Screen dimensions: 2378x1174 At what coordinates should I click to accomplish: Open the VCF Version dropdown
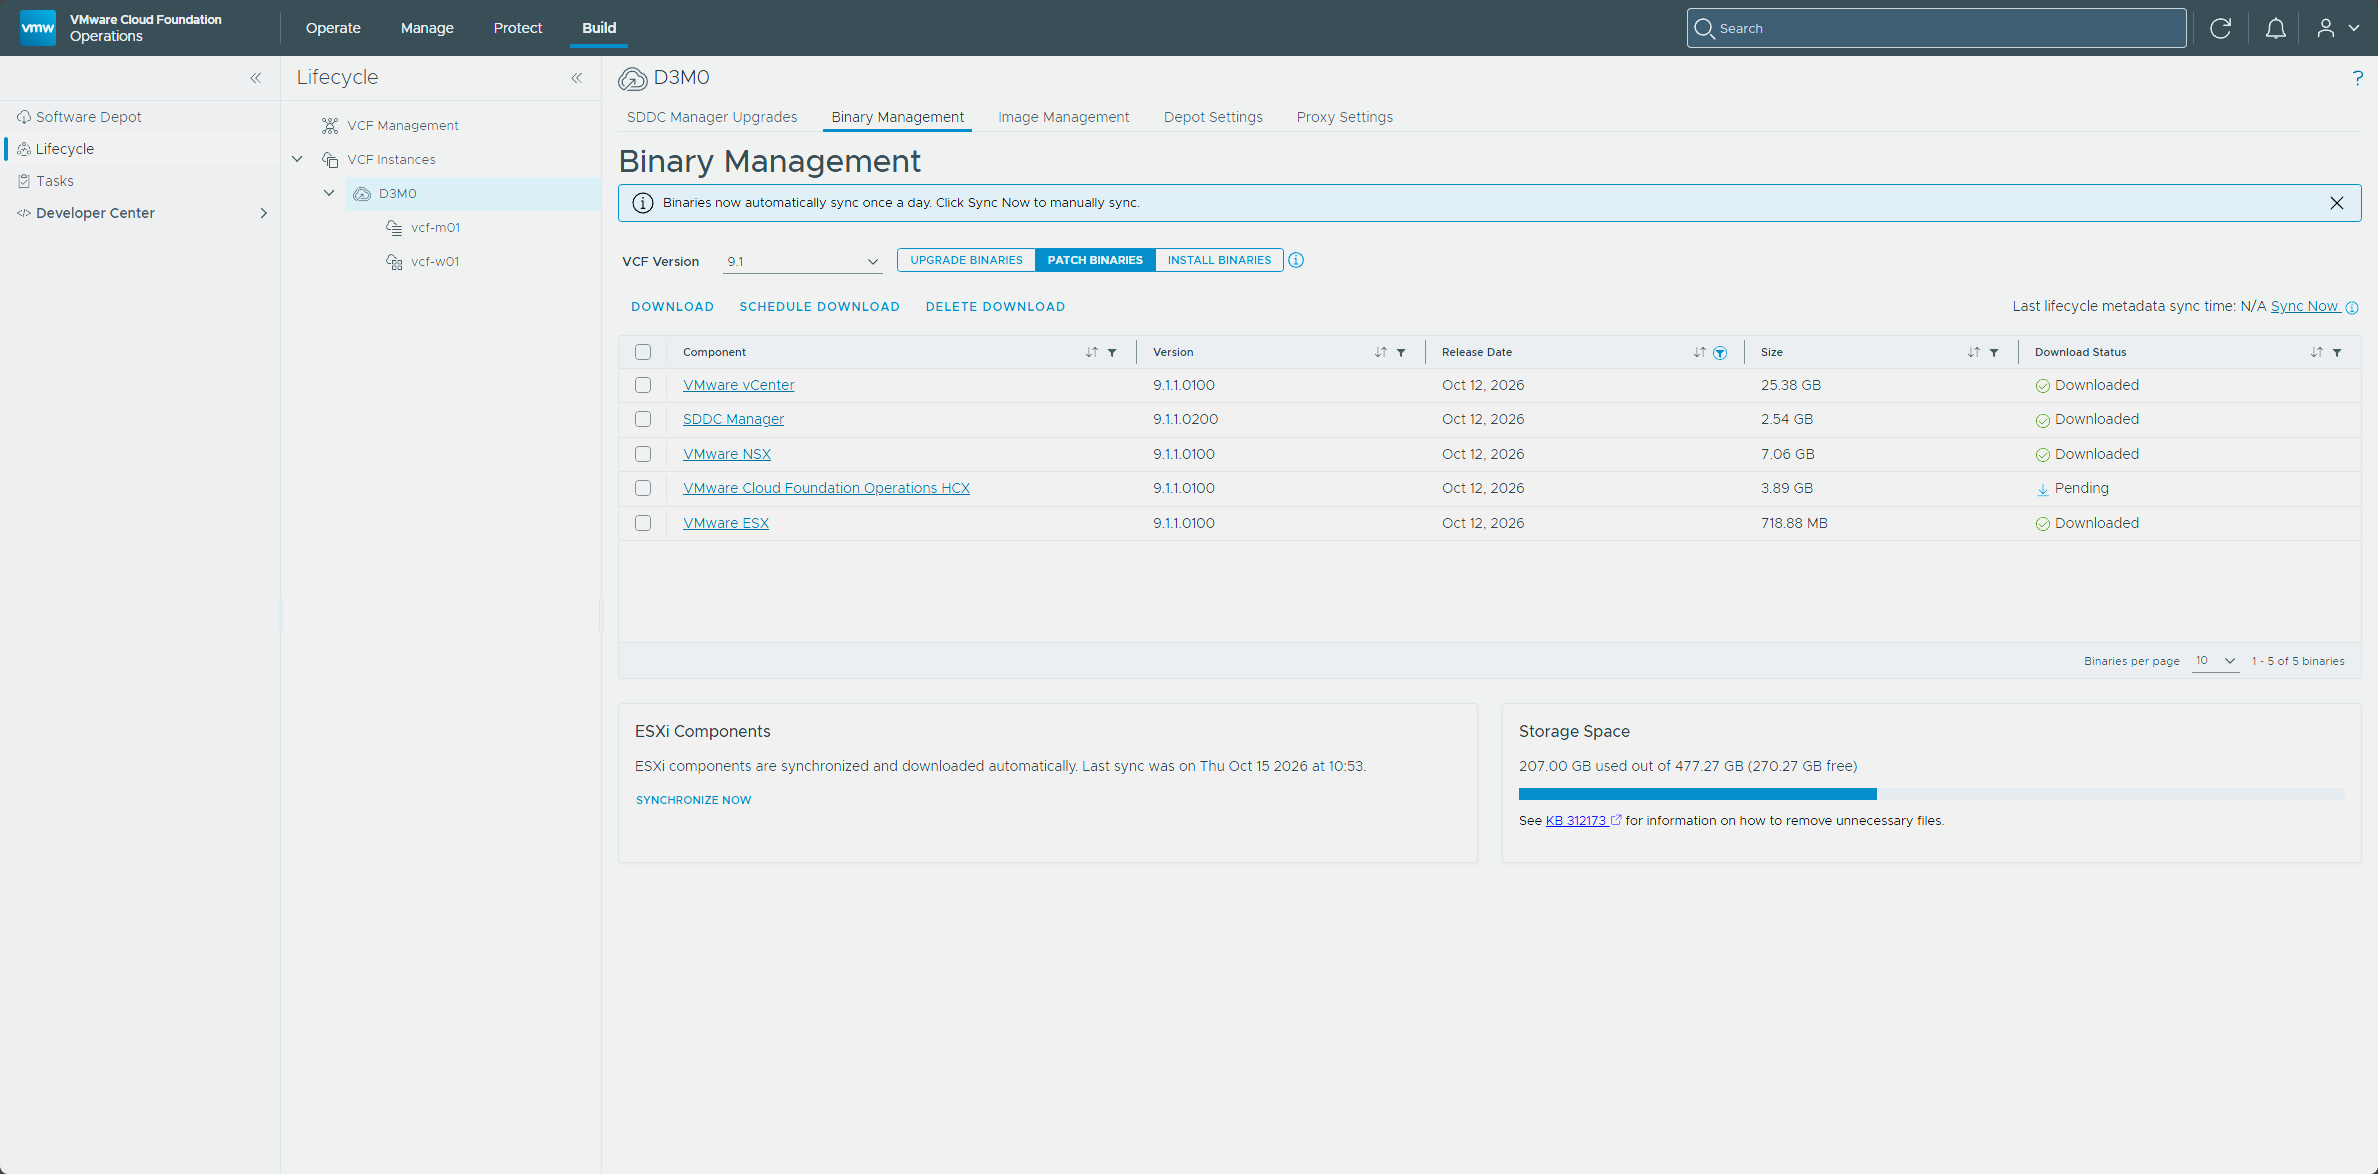click(802, 261)
